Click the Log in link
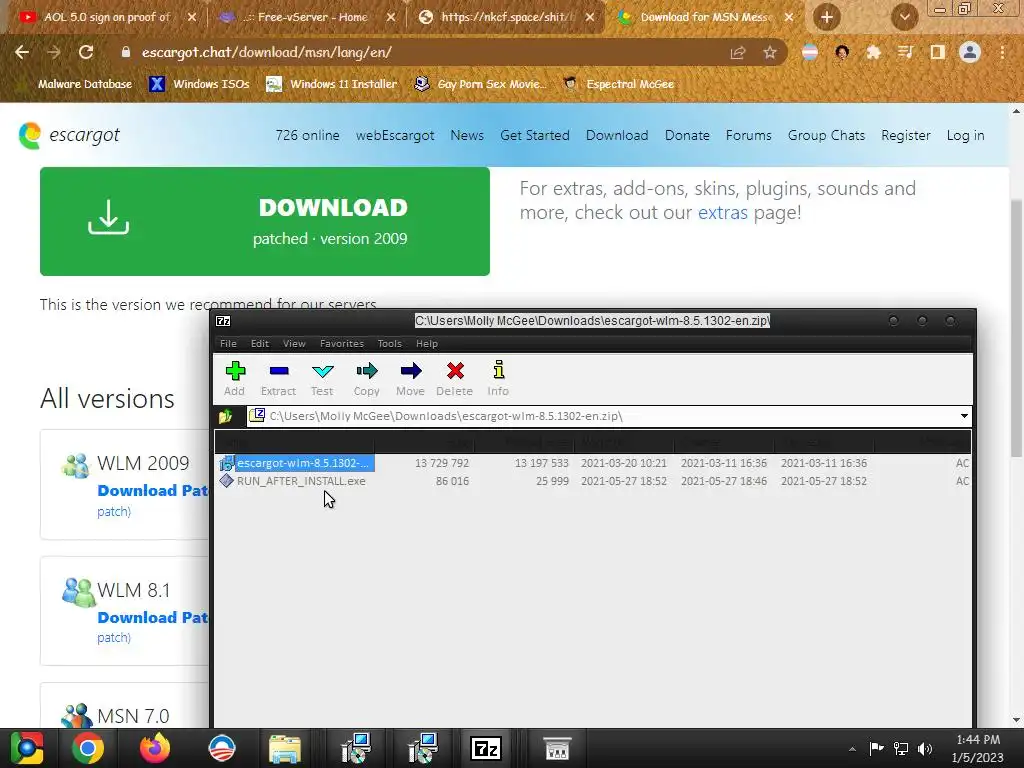This screenshot has width=1024, height=768. pyautogui.click(x=965, y=135)
